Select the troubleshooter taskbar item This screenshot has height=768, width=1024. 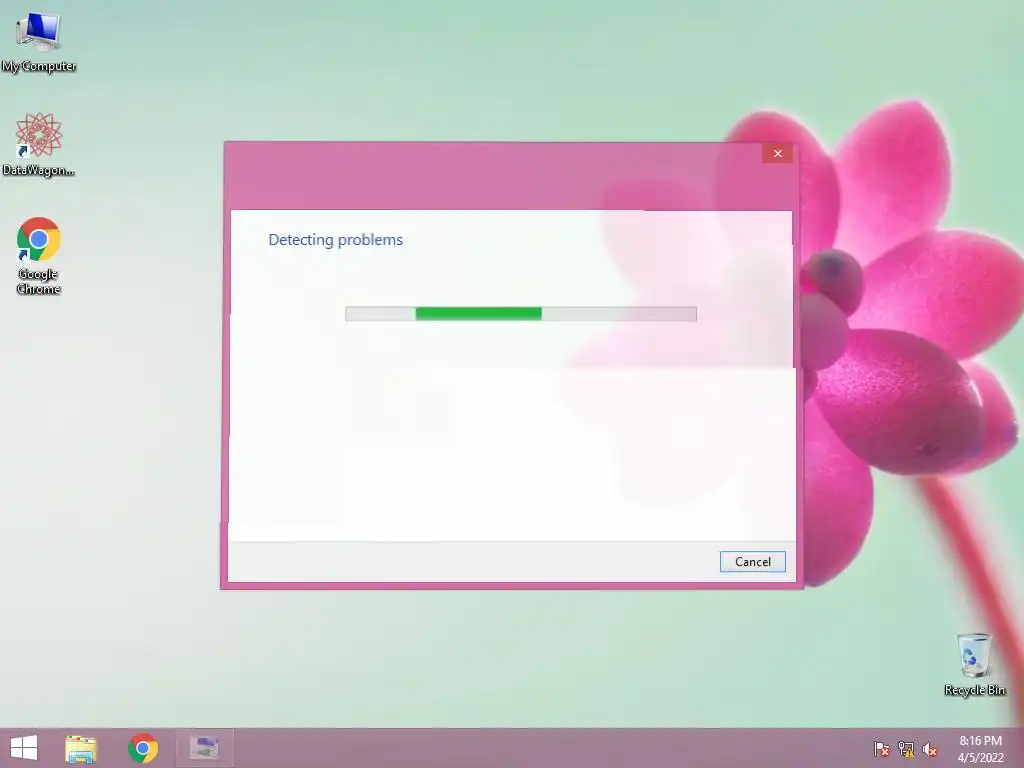(x=204, y=748)
